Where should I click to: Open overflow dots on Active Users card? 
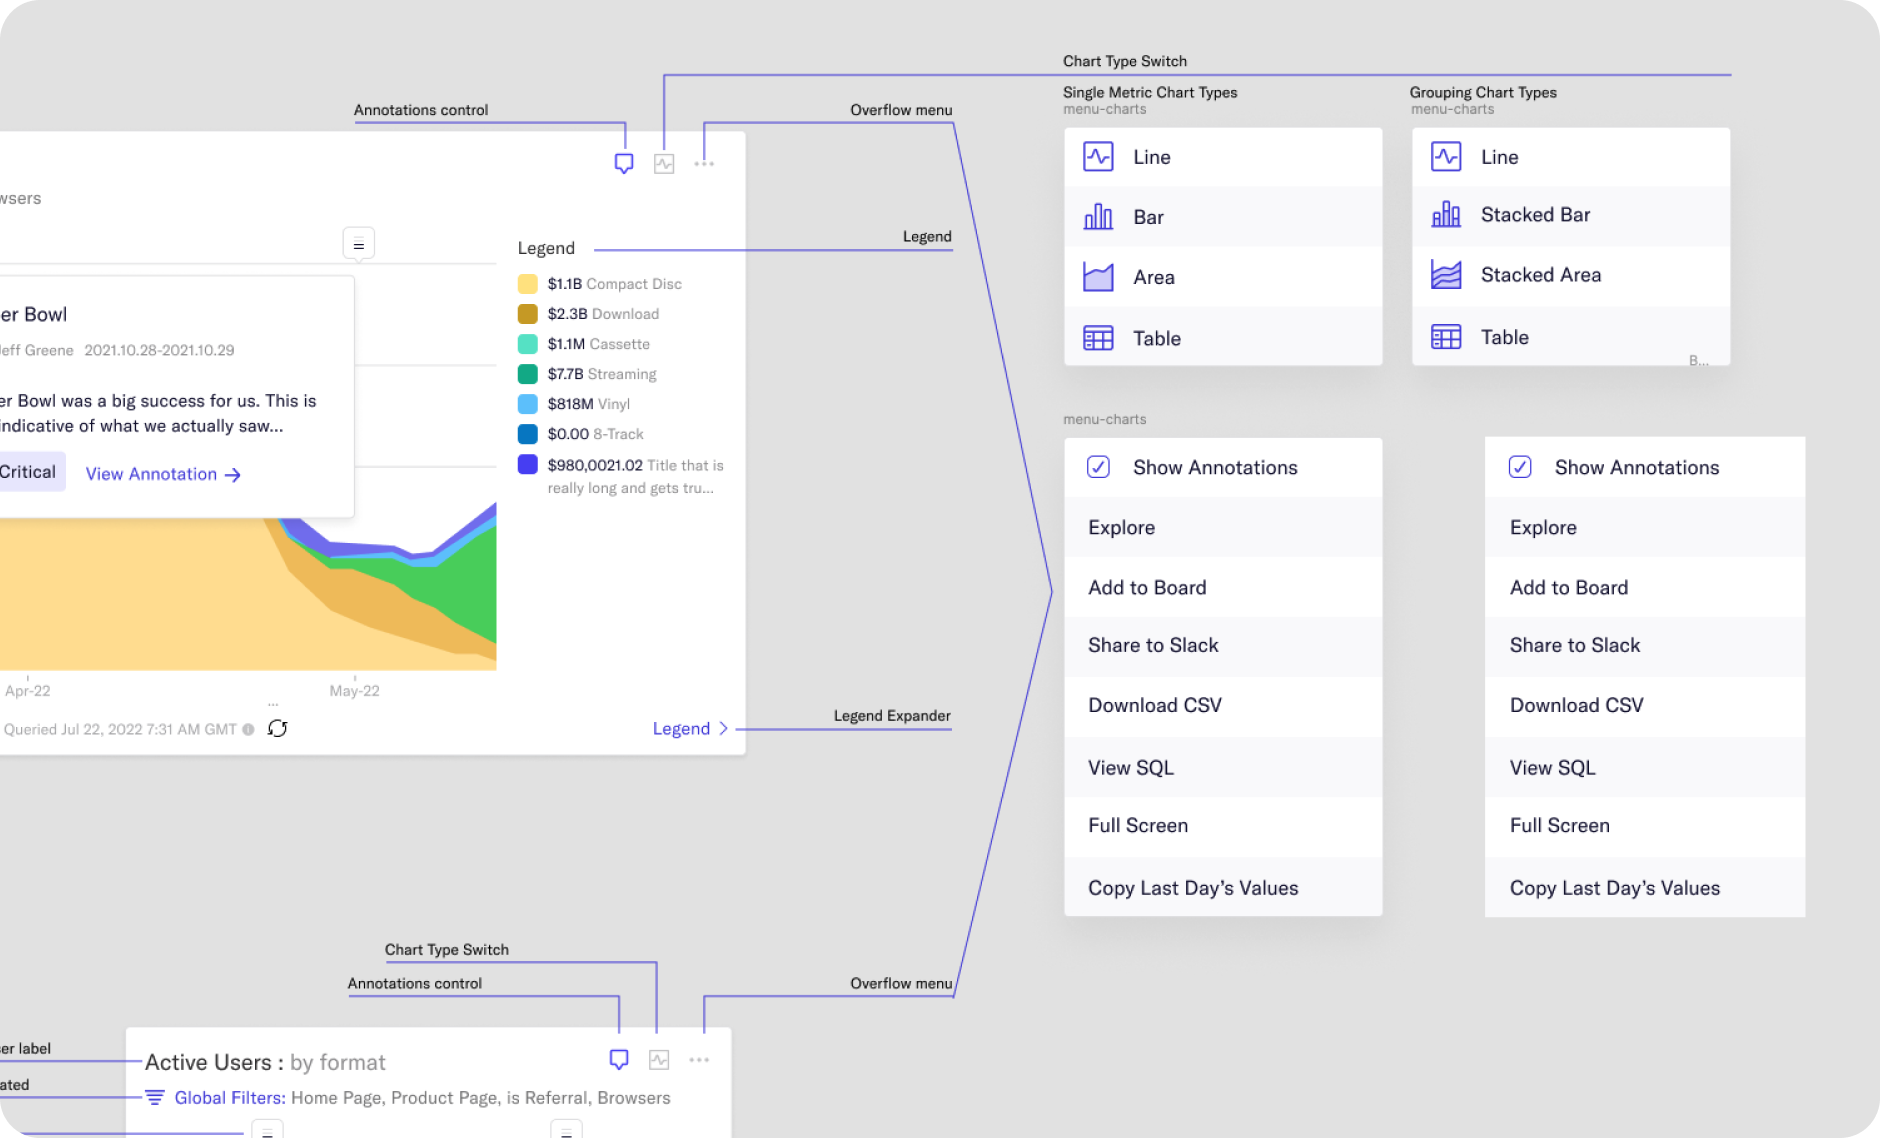(699, 1059)
